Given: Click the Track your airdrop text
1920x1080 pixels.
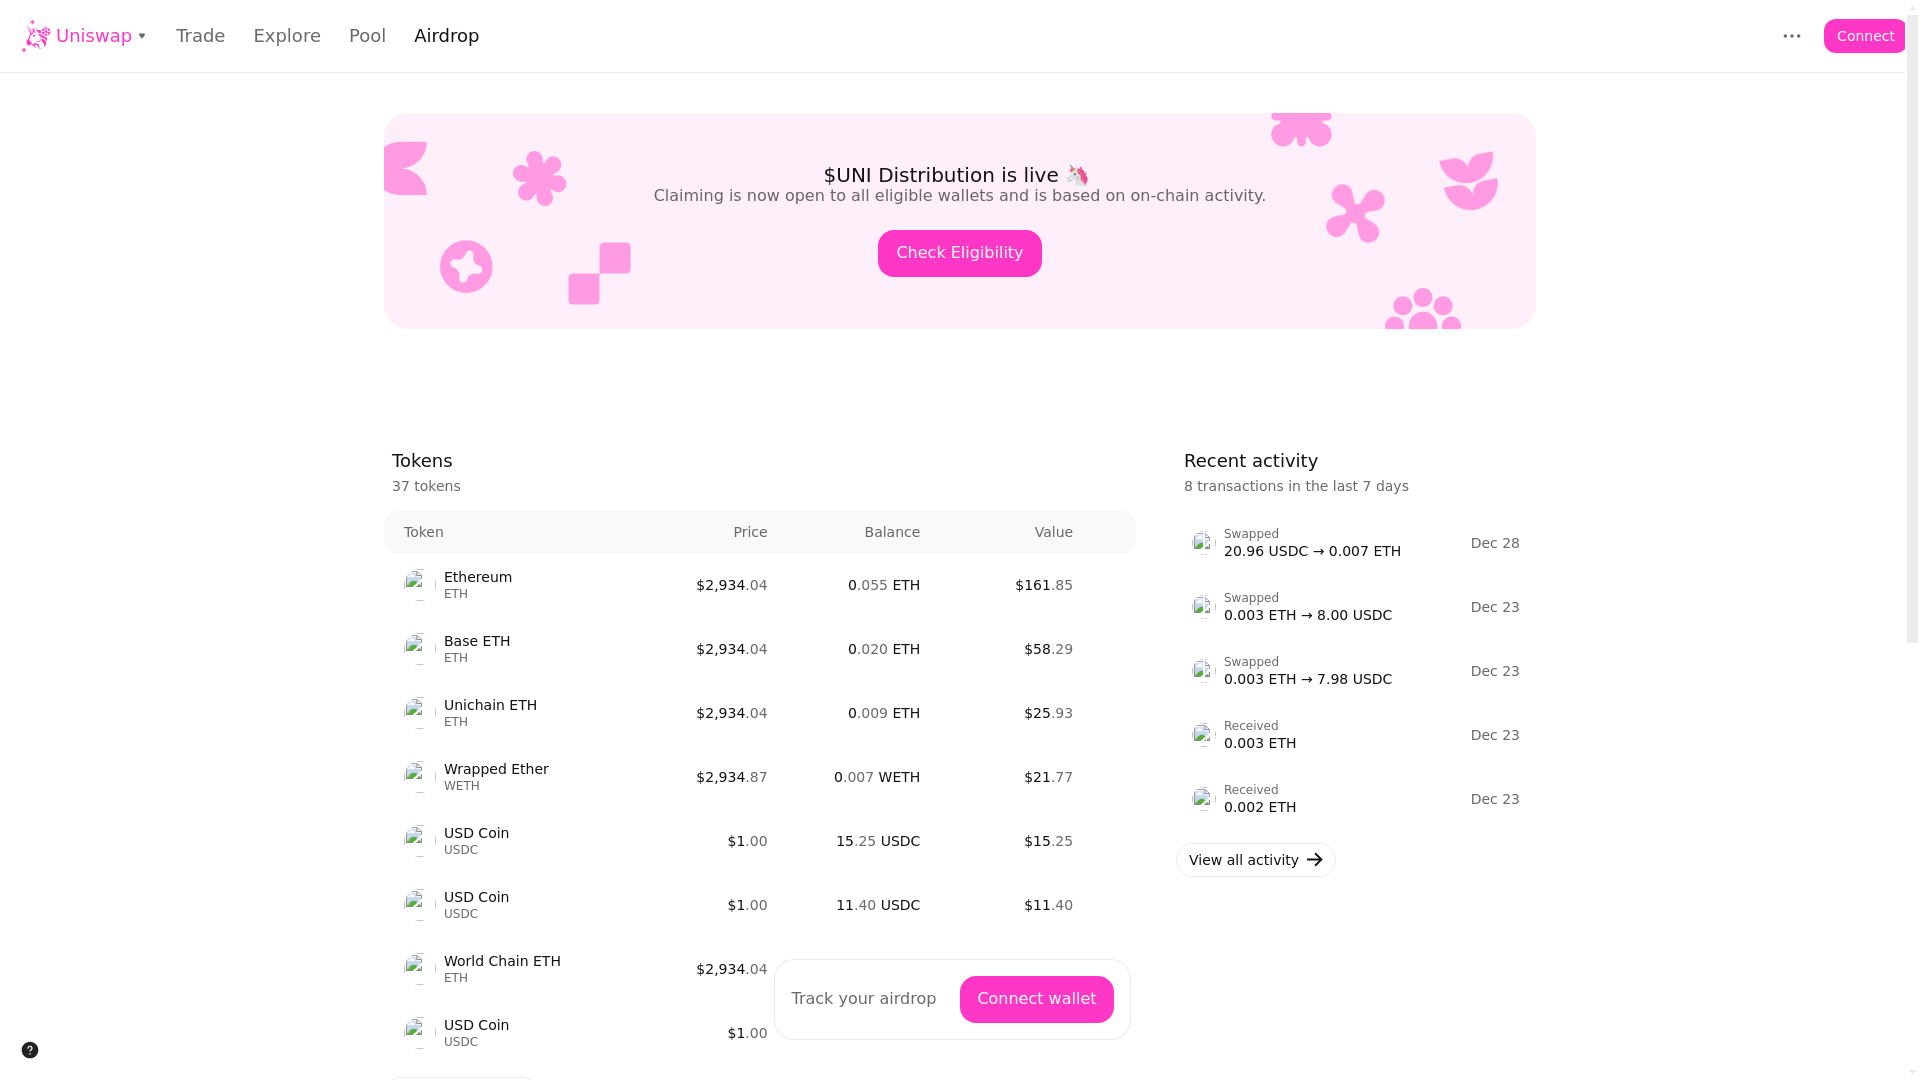Looking at the screenshot, I should tap(864, 999).
